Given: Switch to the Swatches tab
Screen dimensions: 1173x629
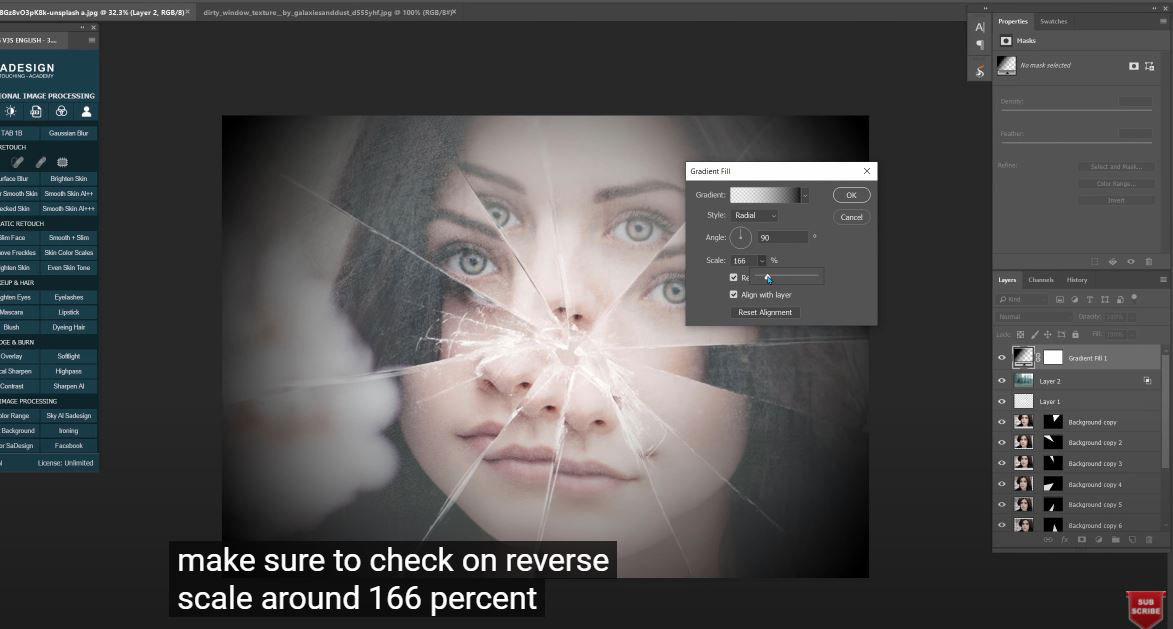Looking at the screenshot, I should point(1053,22).
